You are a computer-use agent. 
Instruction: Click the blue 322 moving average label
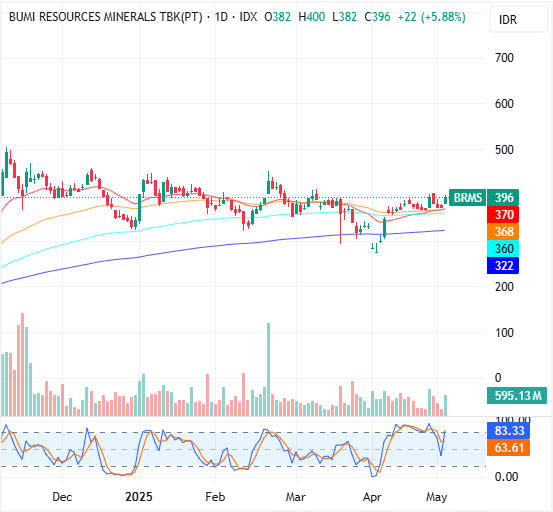503,265
